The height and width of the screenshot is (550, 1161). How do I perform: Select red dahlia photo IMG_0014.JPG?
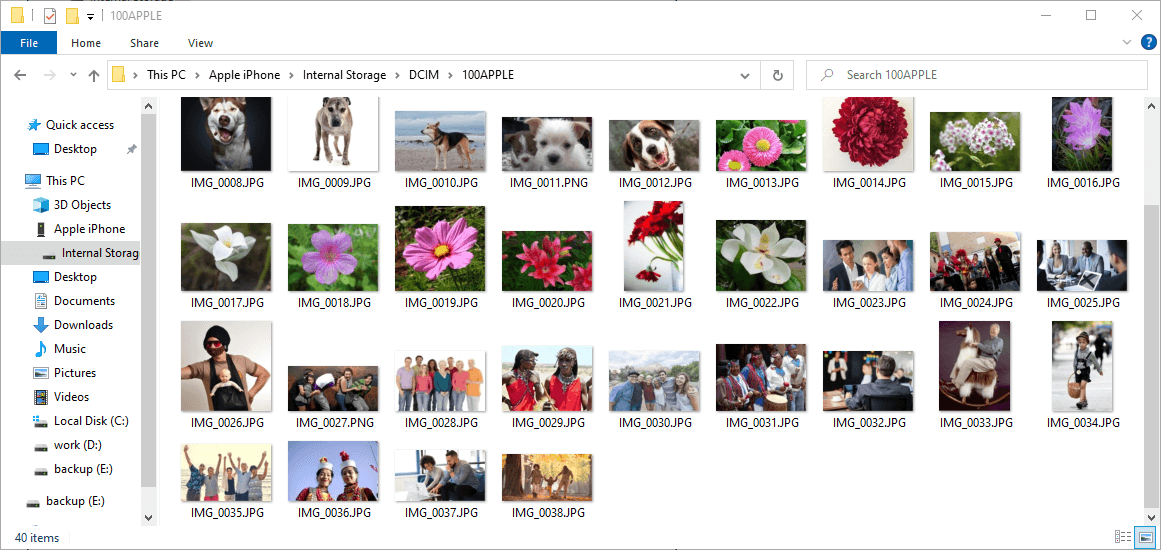coord(868,134)
